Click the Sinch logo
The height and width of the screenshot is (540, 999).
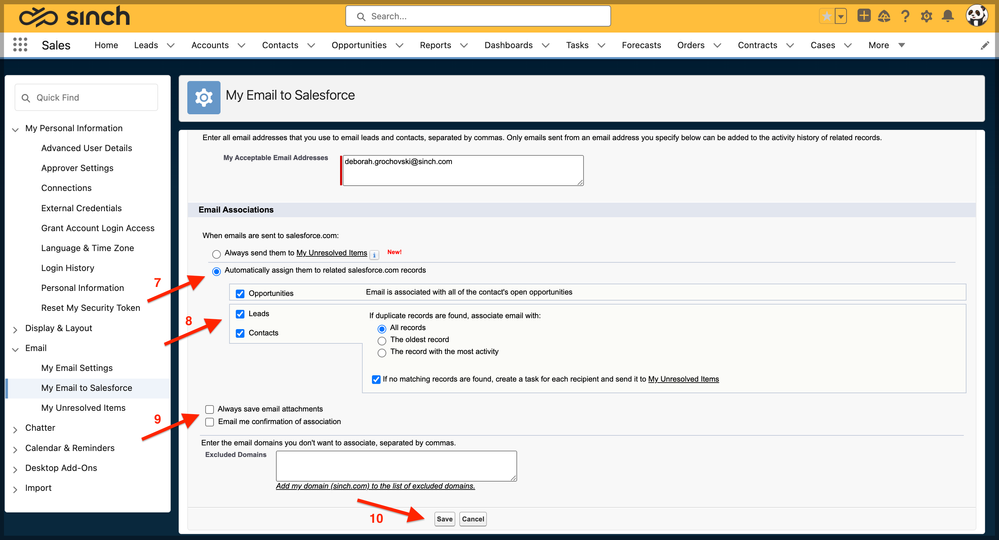click(x=75, y=17)
